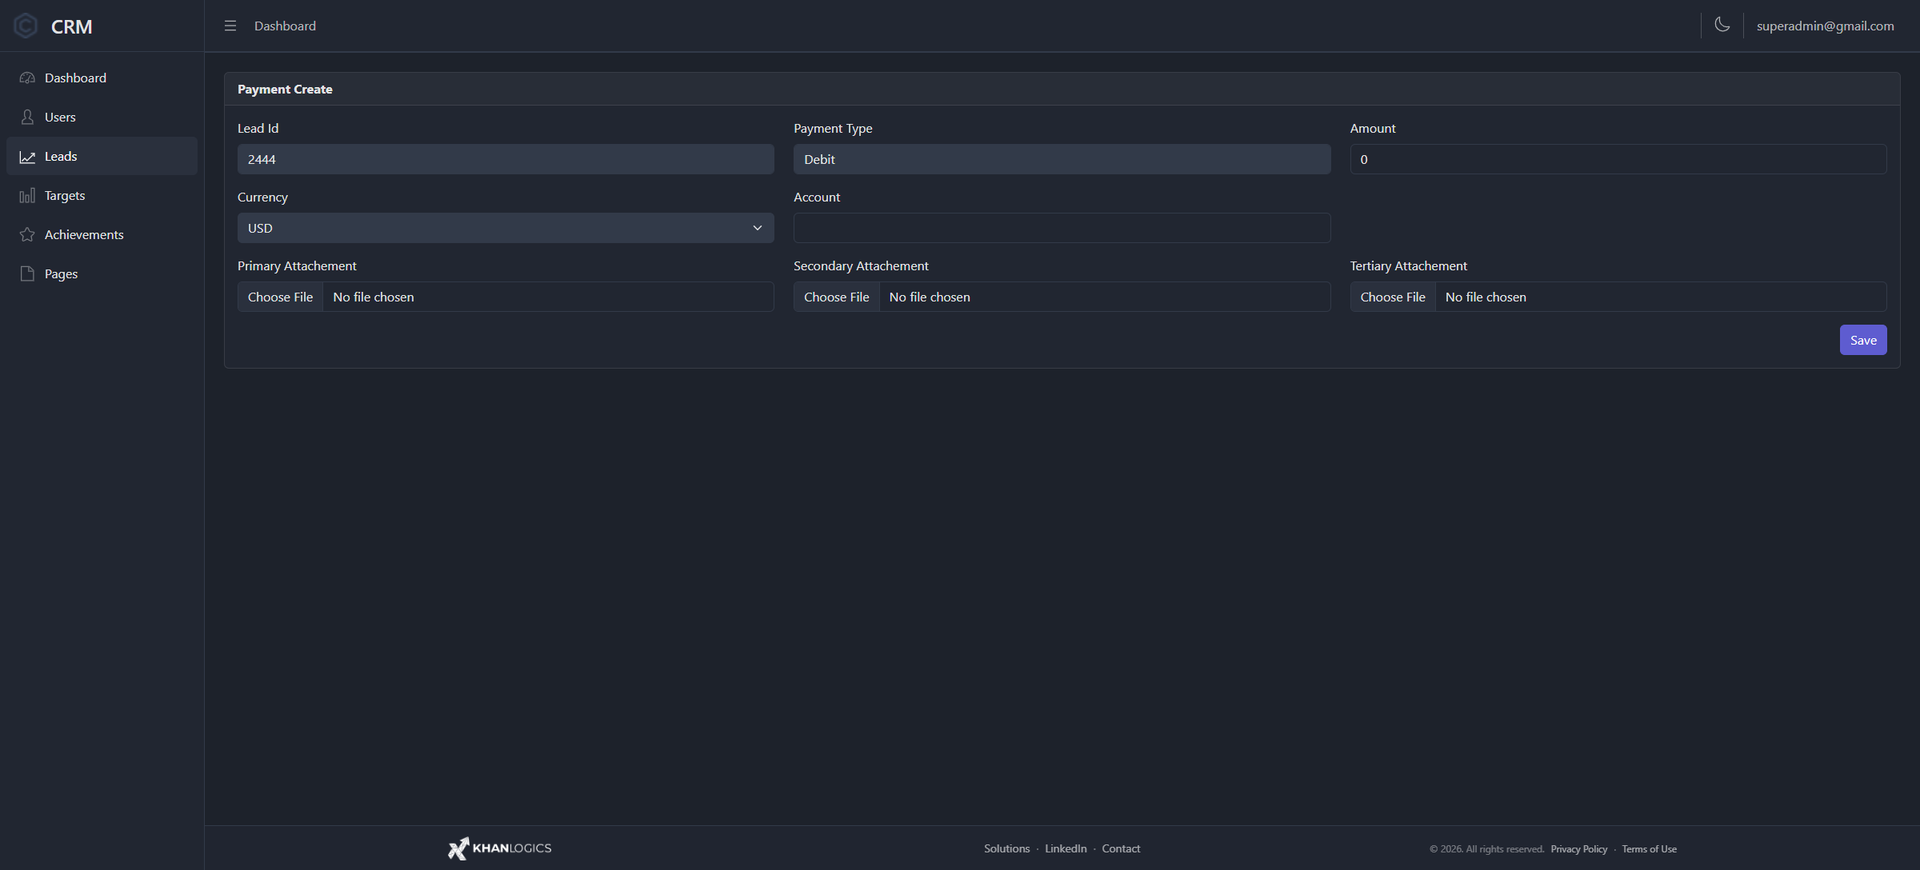Click the CRM brand title
The image size is (1920, 870).
click(x=72, y=27)
